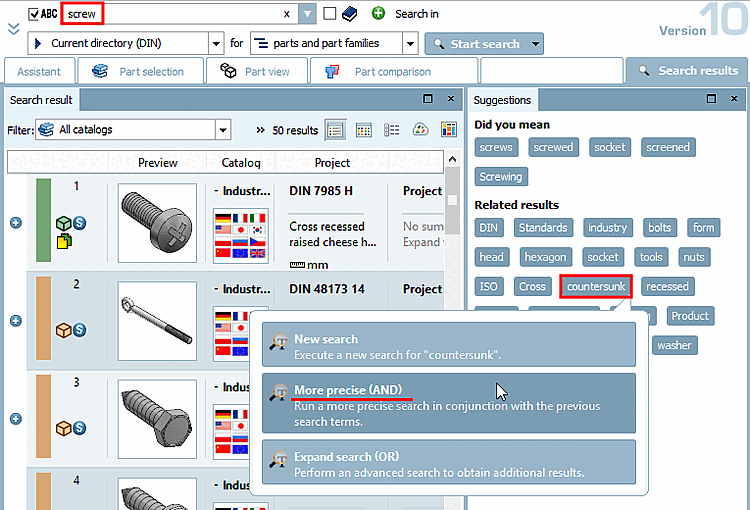
Task: Click the blue book dictionary icon
Action: [x=350, y=14]
